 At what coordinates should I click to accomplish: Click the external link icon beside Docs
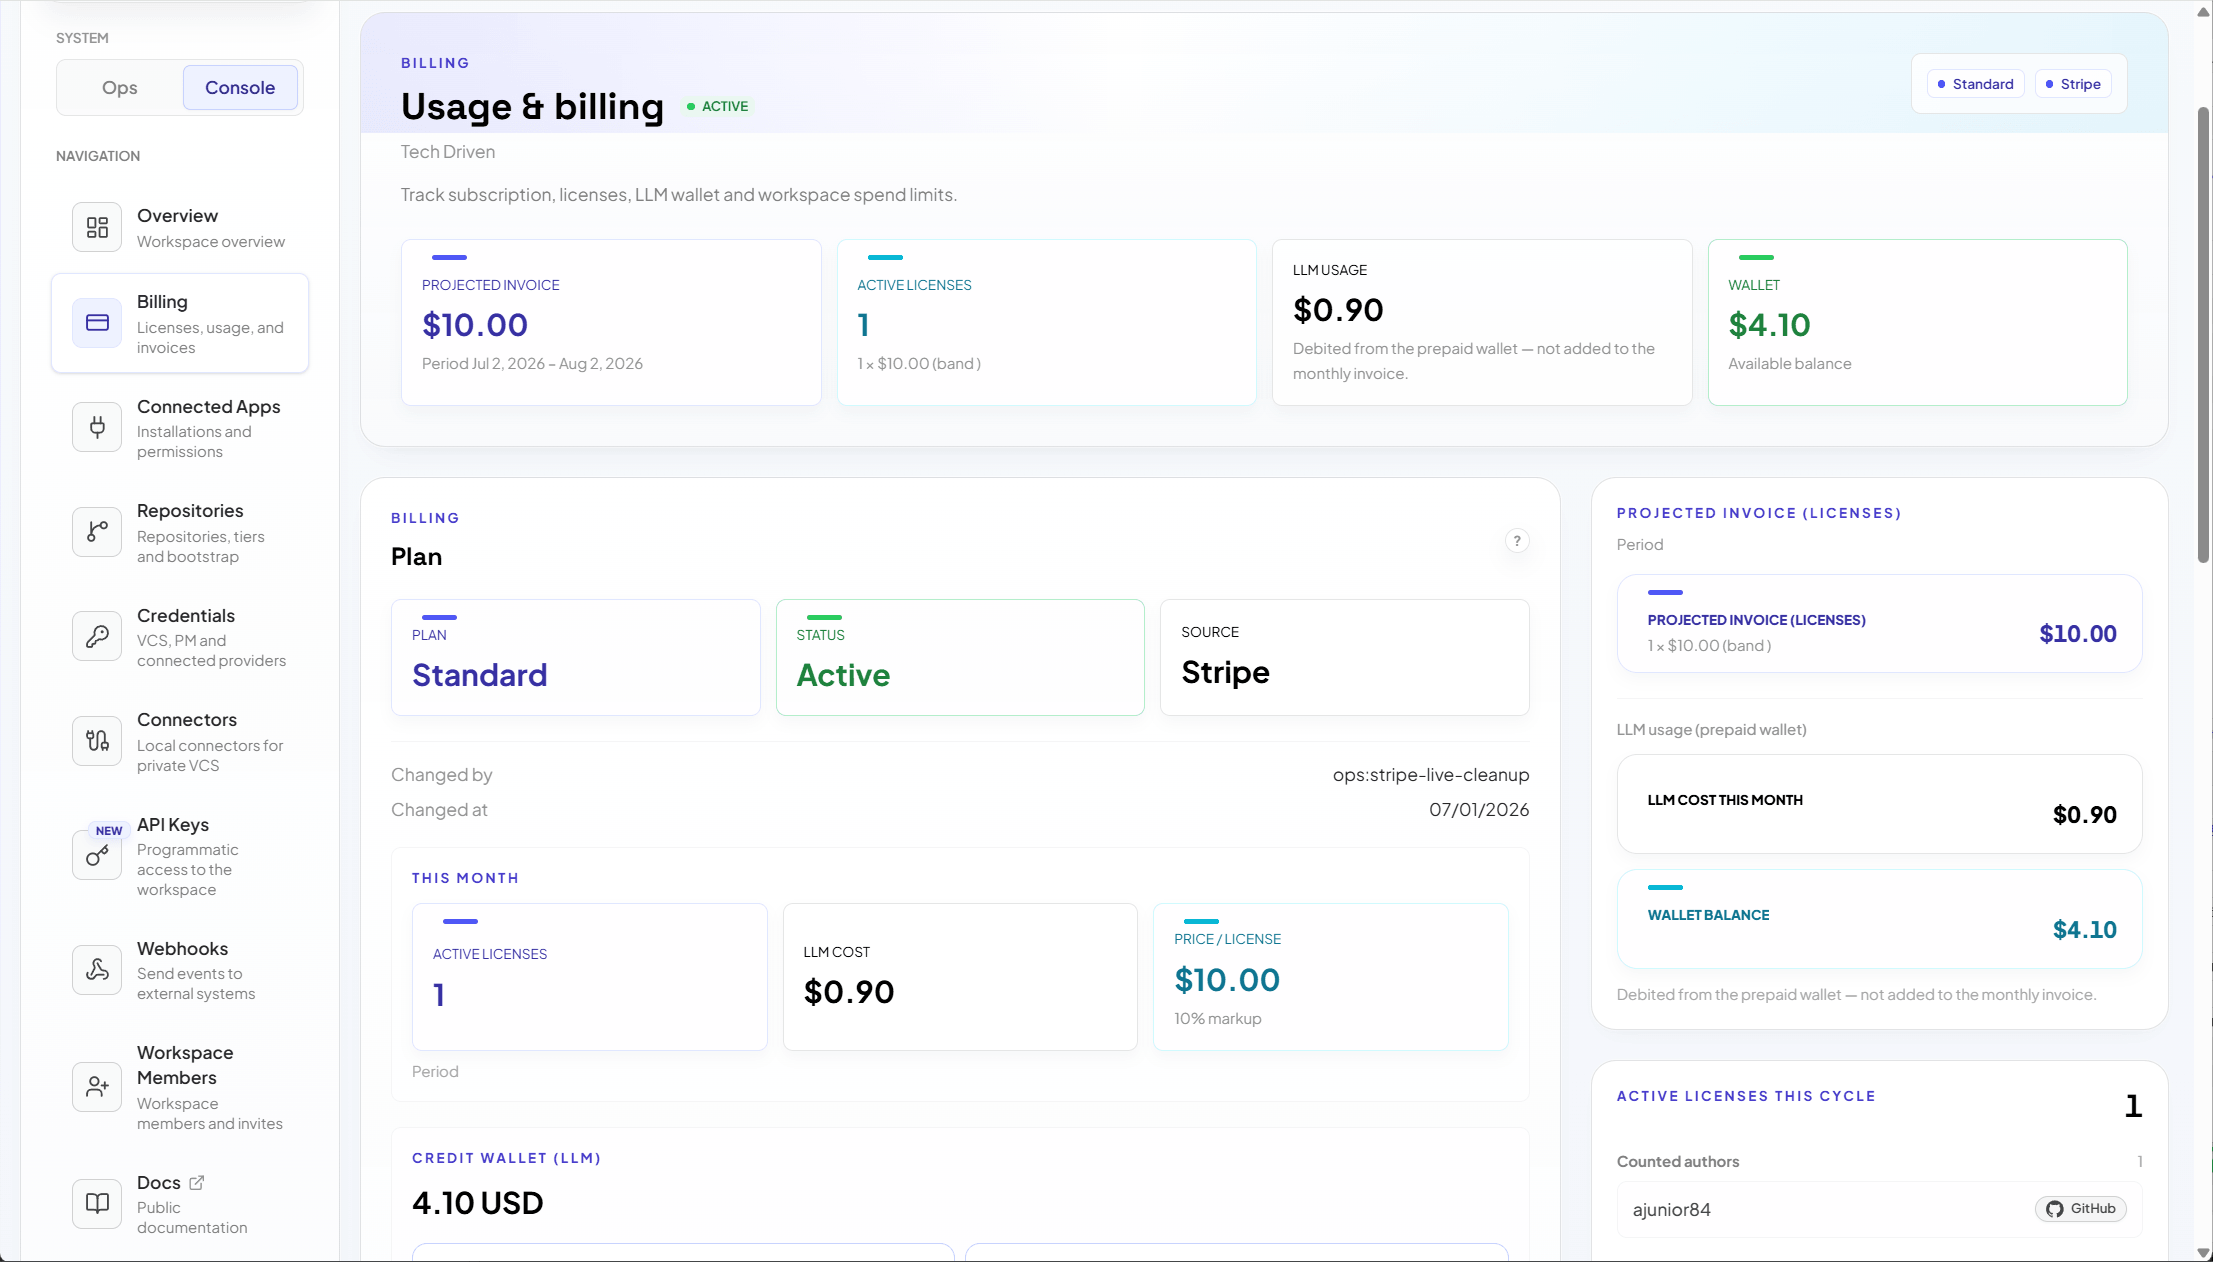[x=196, y=1182]
